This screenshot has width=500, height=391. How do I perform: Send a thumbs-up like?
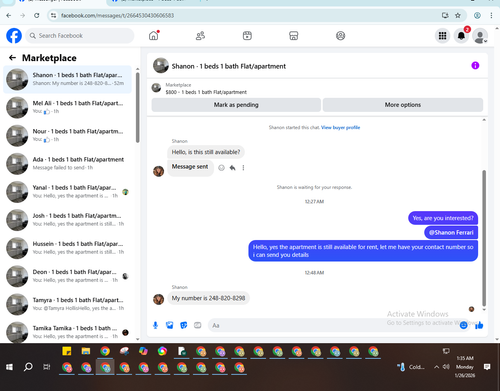479,325
